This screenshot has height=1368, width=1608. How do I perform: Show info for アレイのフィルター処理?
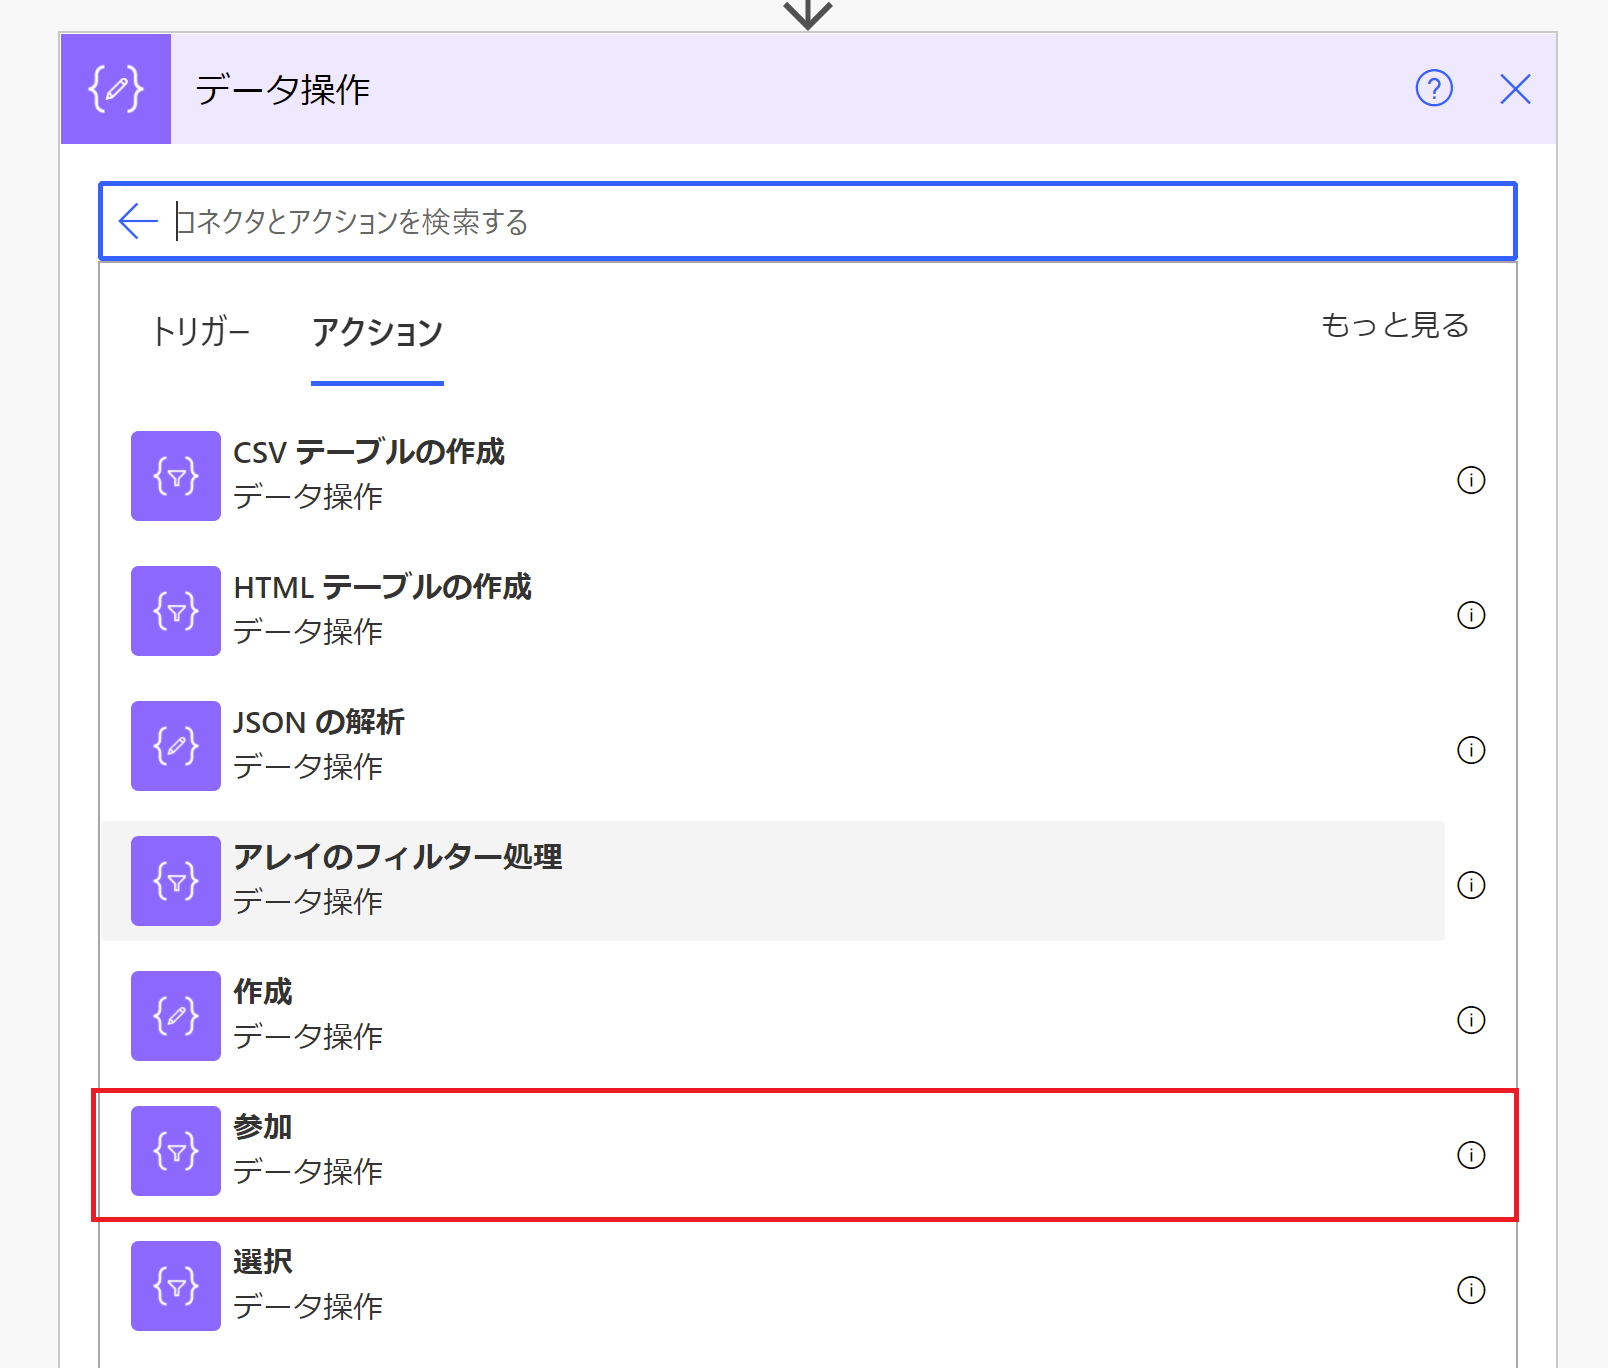pos(1471,885)
